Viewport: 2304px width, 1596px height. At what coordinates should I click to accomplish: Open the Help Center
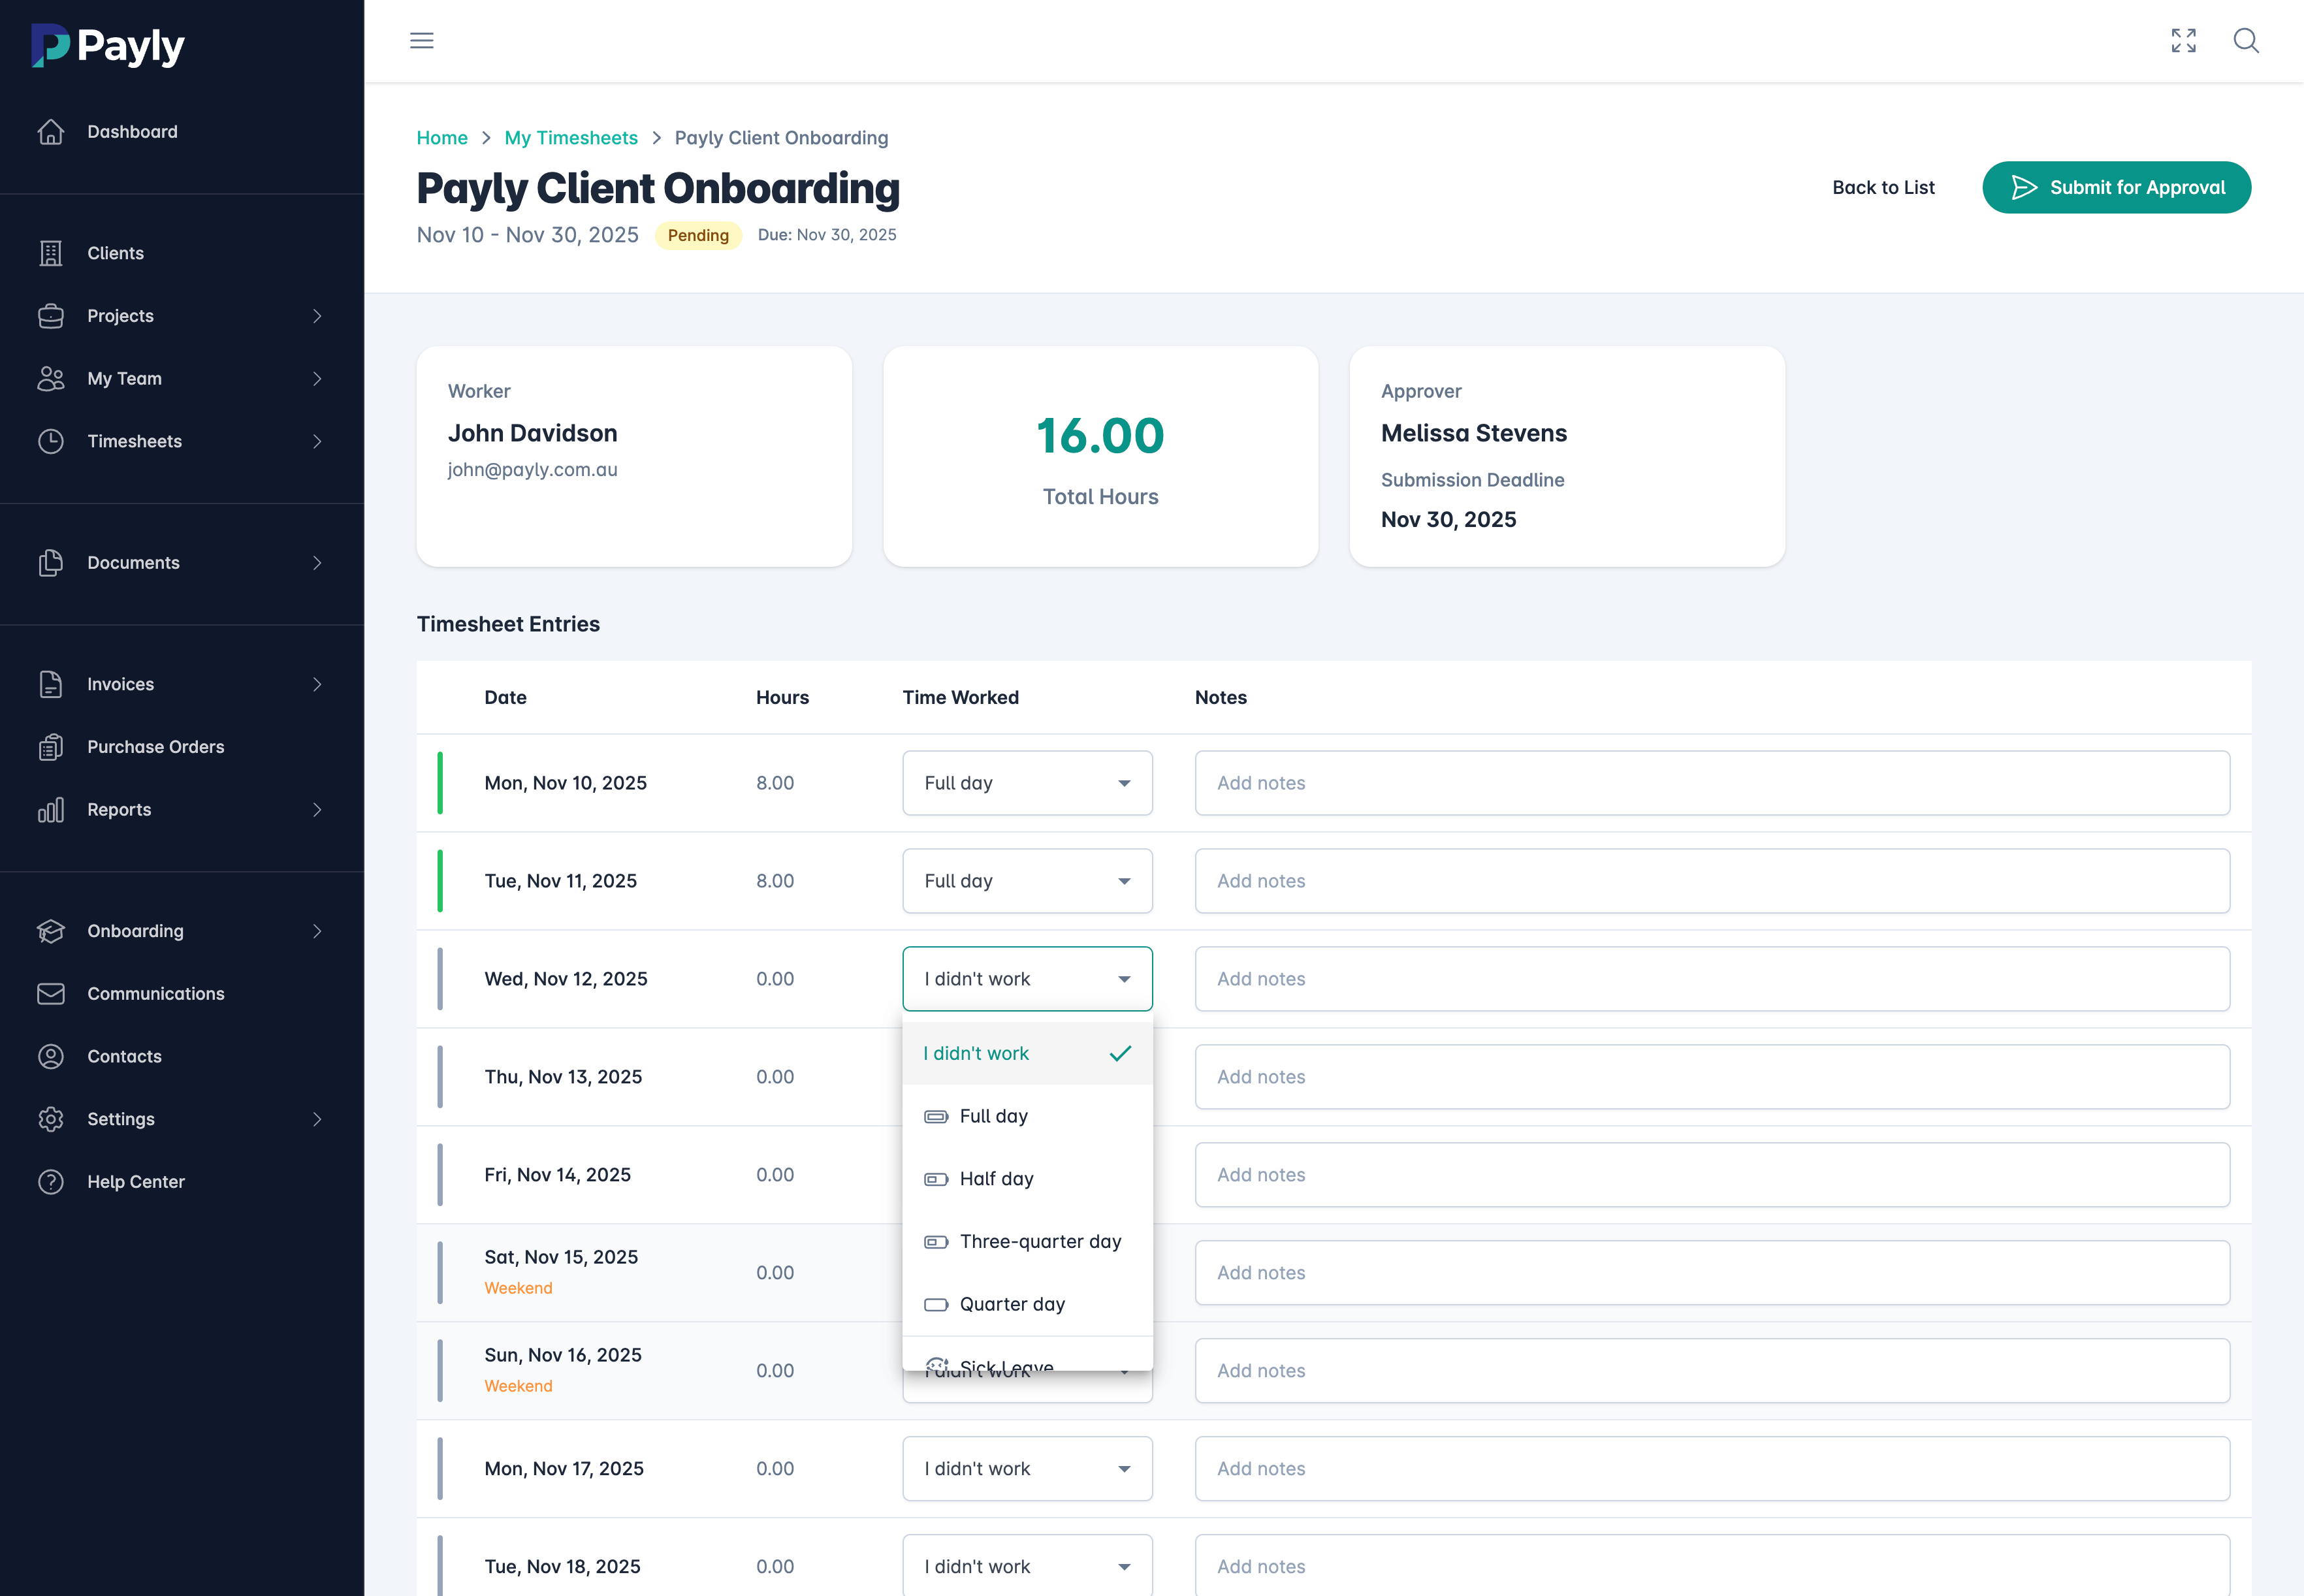(135, 1181)
